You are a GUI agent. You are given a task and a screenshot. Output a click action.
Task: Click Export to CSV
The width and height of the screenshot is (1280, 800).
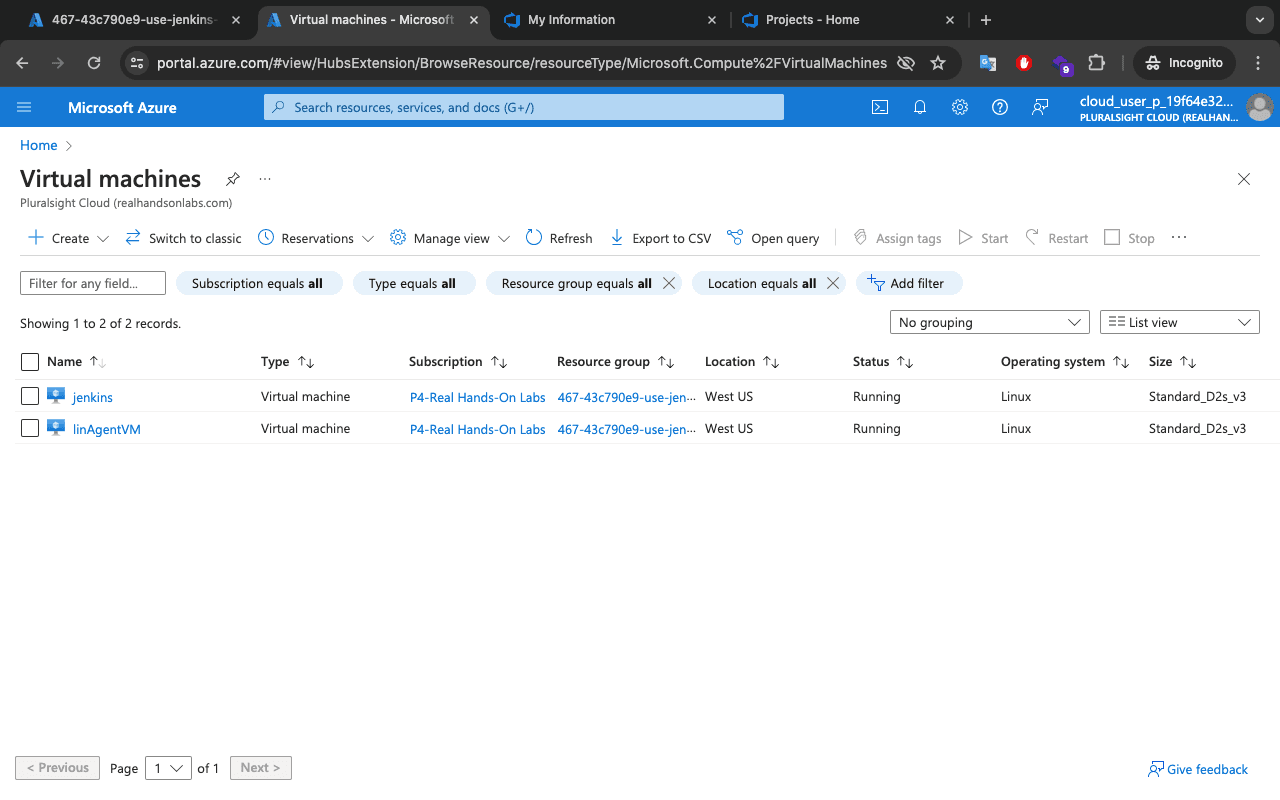(x=661, y=238)
